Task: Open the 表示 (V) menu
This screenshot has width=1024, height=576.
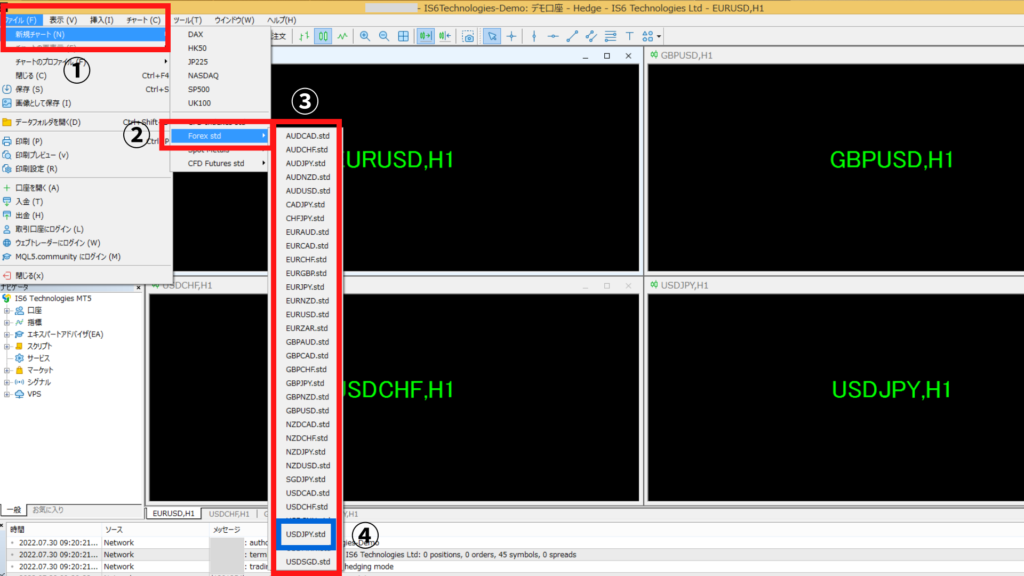Action: 63,20
